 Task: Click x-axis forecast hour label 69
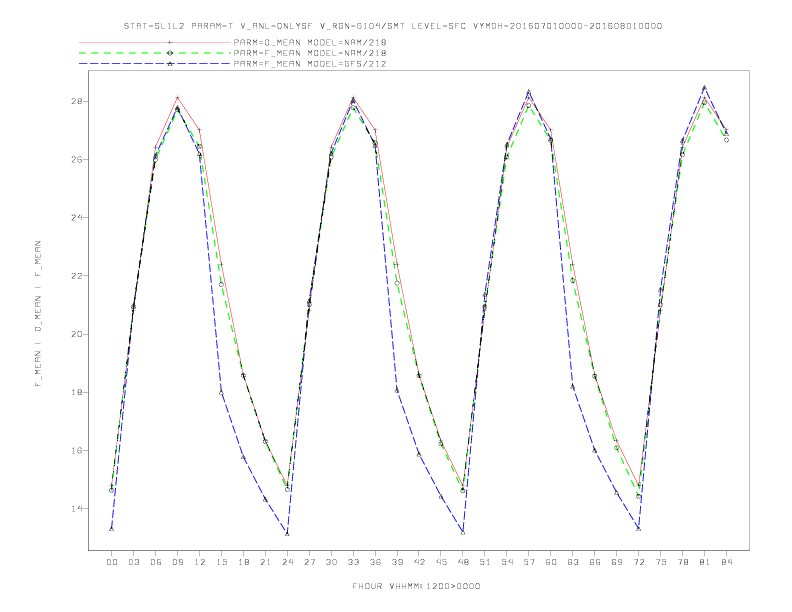617,562
